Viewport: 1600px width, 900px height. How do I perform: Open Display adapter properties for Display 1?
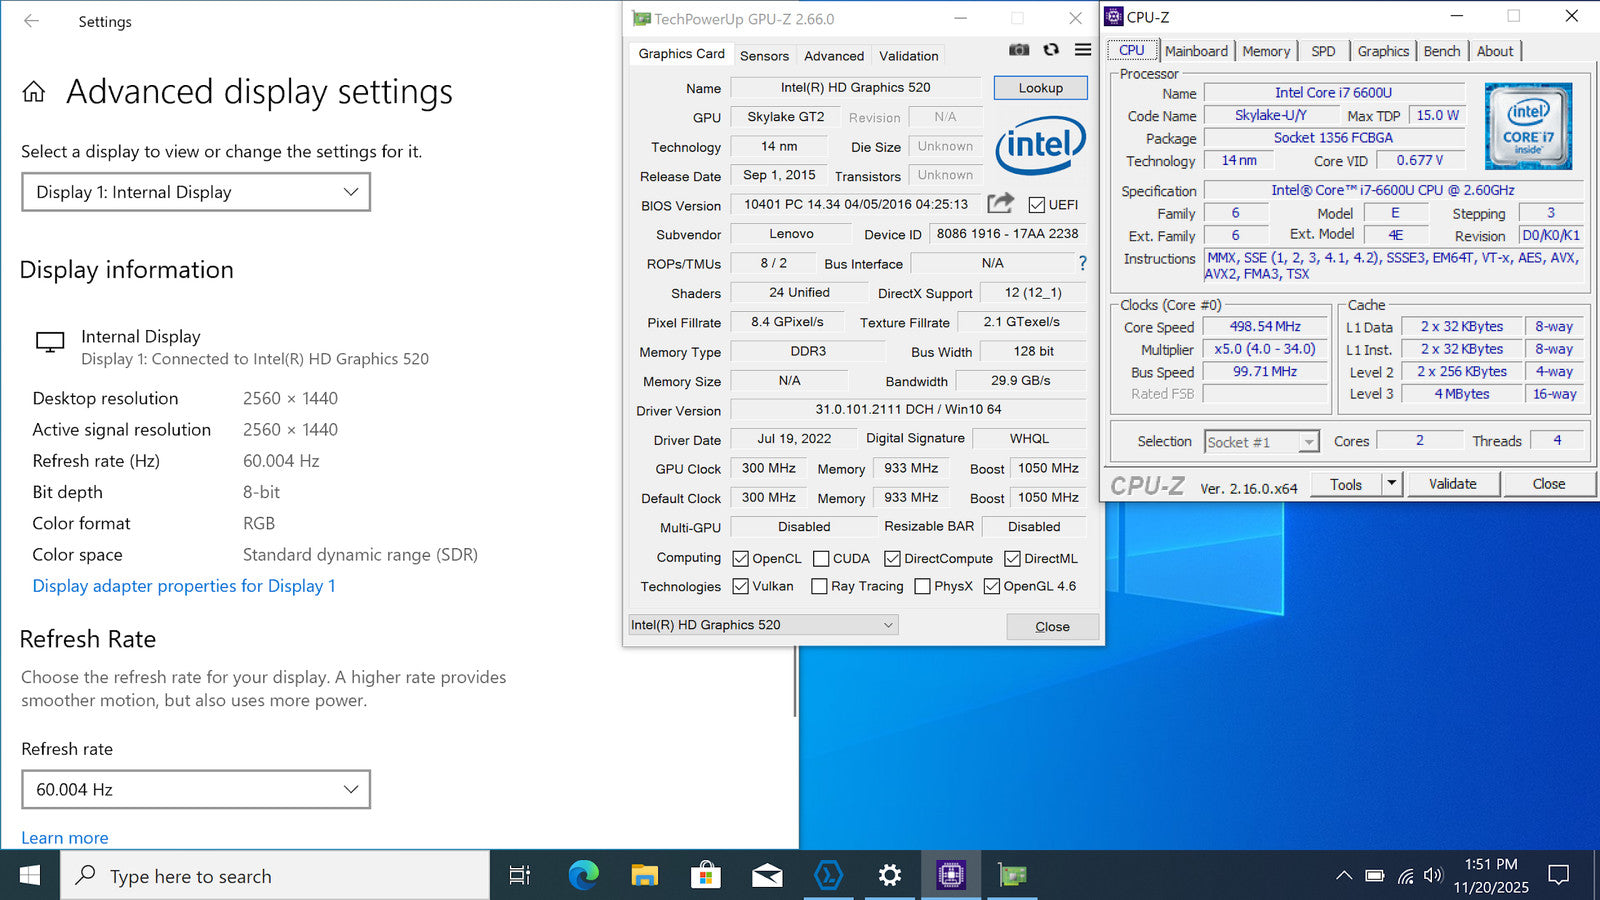point(184,586)
